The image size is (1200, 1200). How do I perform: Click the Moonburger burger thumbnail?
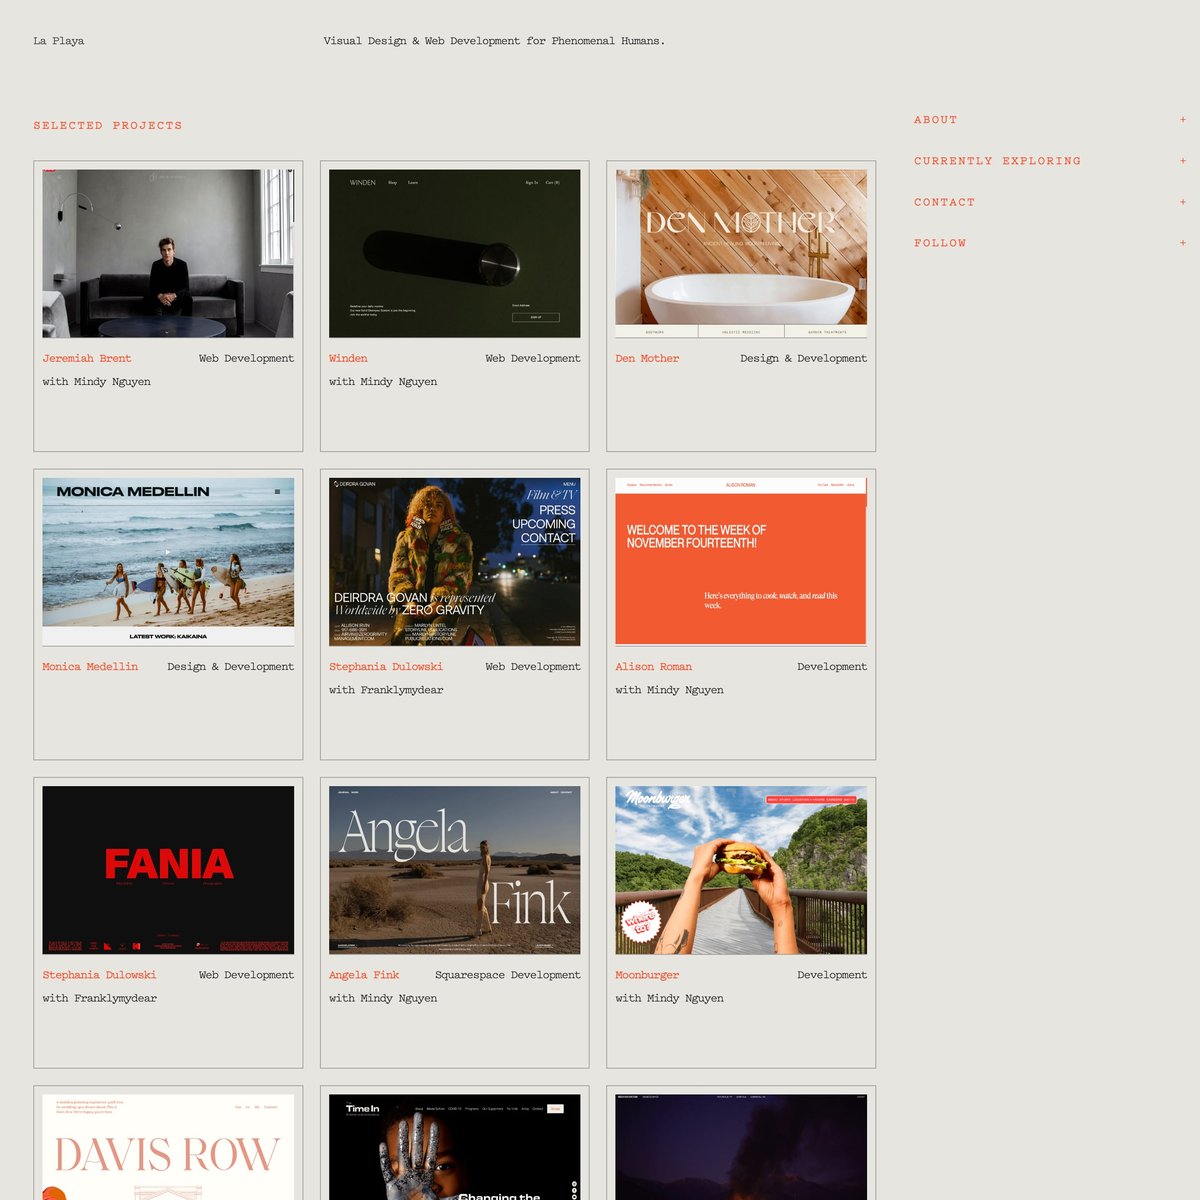tap(741, 870)
